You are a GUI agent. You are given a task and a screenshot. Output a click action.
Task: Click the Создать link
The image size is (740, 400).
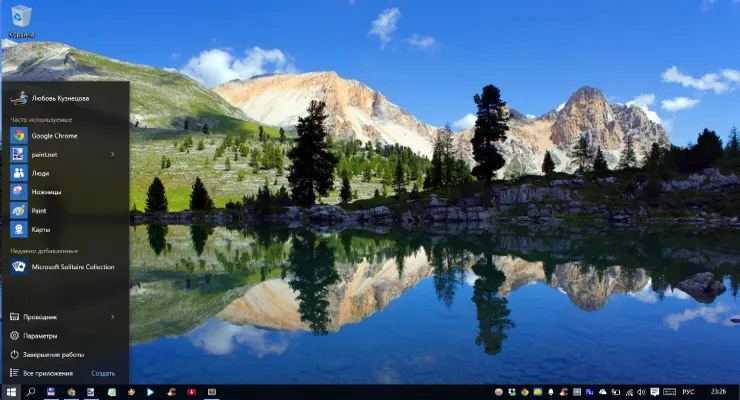[103, 373]
